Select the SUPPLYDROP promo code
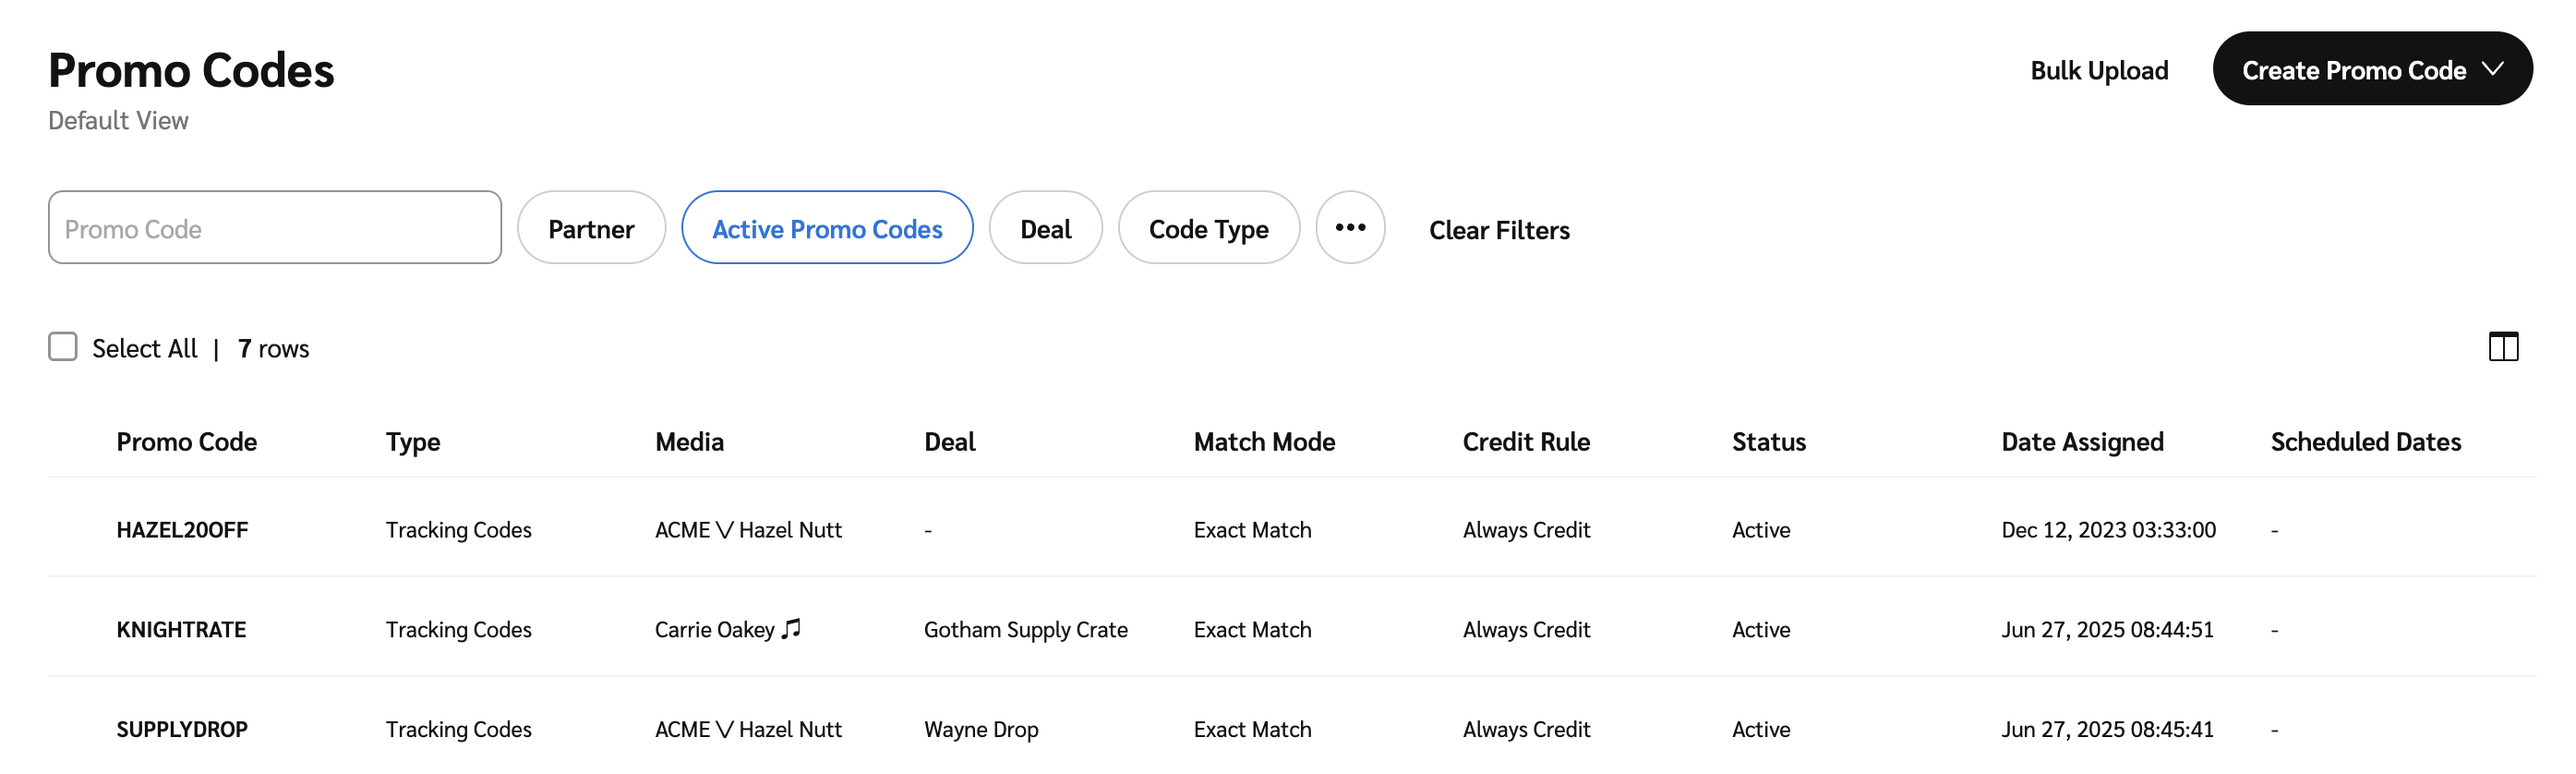This screenshot has height=774, width=2576. pos(182,730)
